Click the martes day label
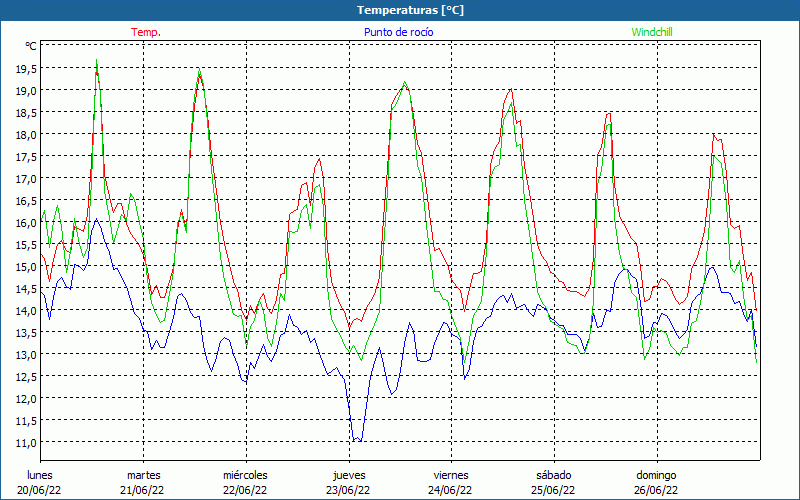 pyautogui.click(x=144, y=475)
